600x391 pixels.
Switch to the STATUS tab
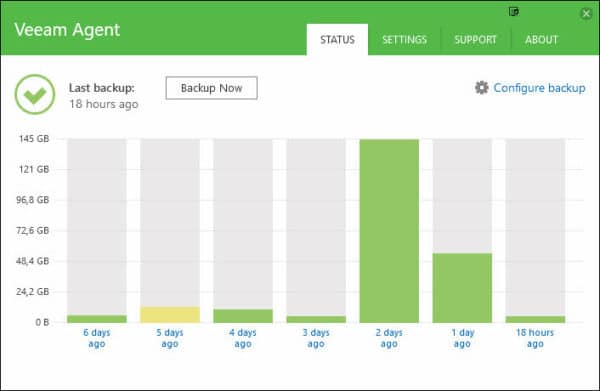pyautogui.click(x=337, y=39)
